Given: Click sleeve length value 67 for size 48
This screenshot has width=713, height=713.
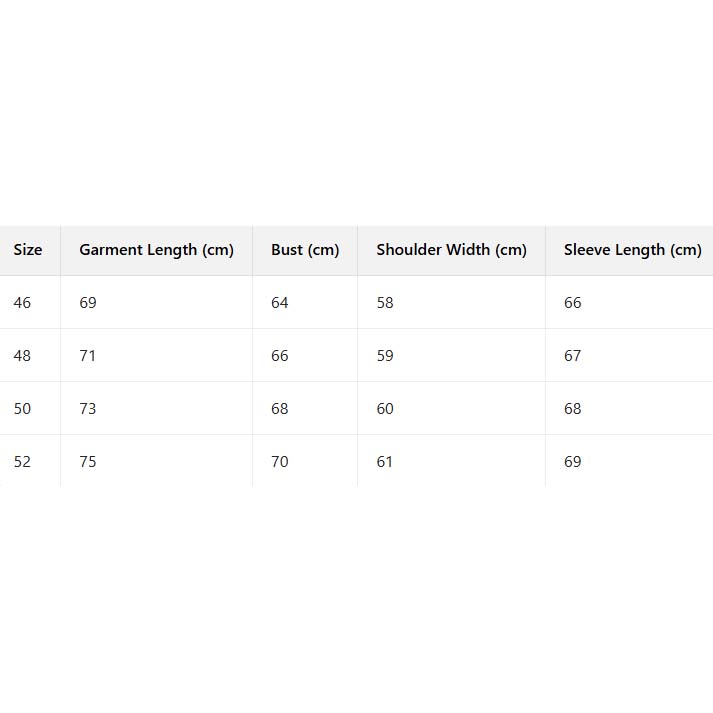Looking at the screenshot, I should pyautogui.click(x=572, y=356).
